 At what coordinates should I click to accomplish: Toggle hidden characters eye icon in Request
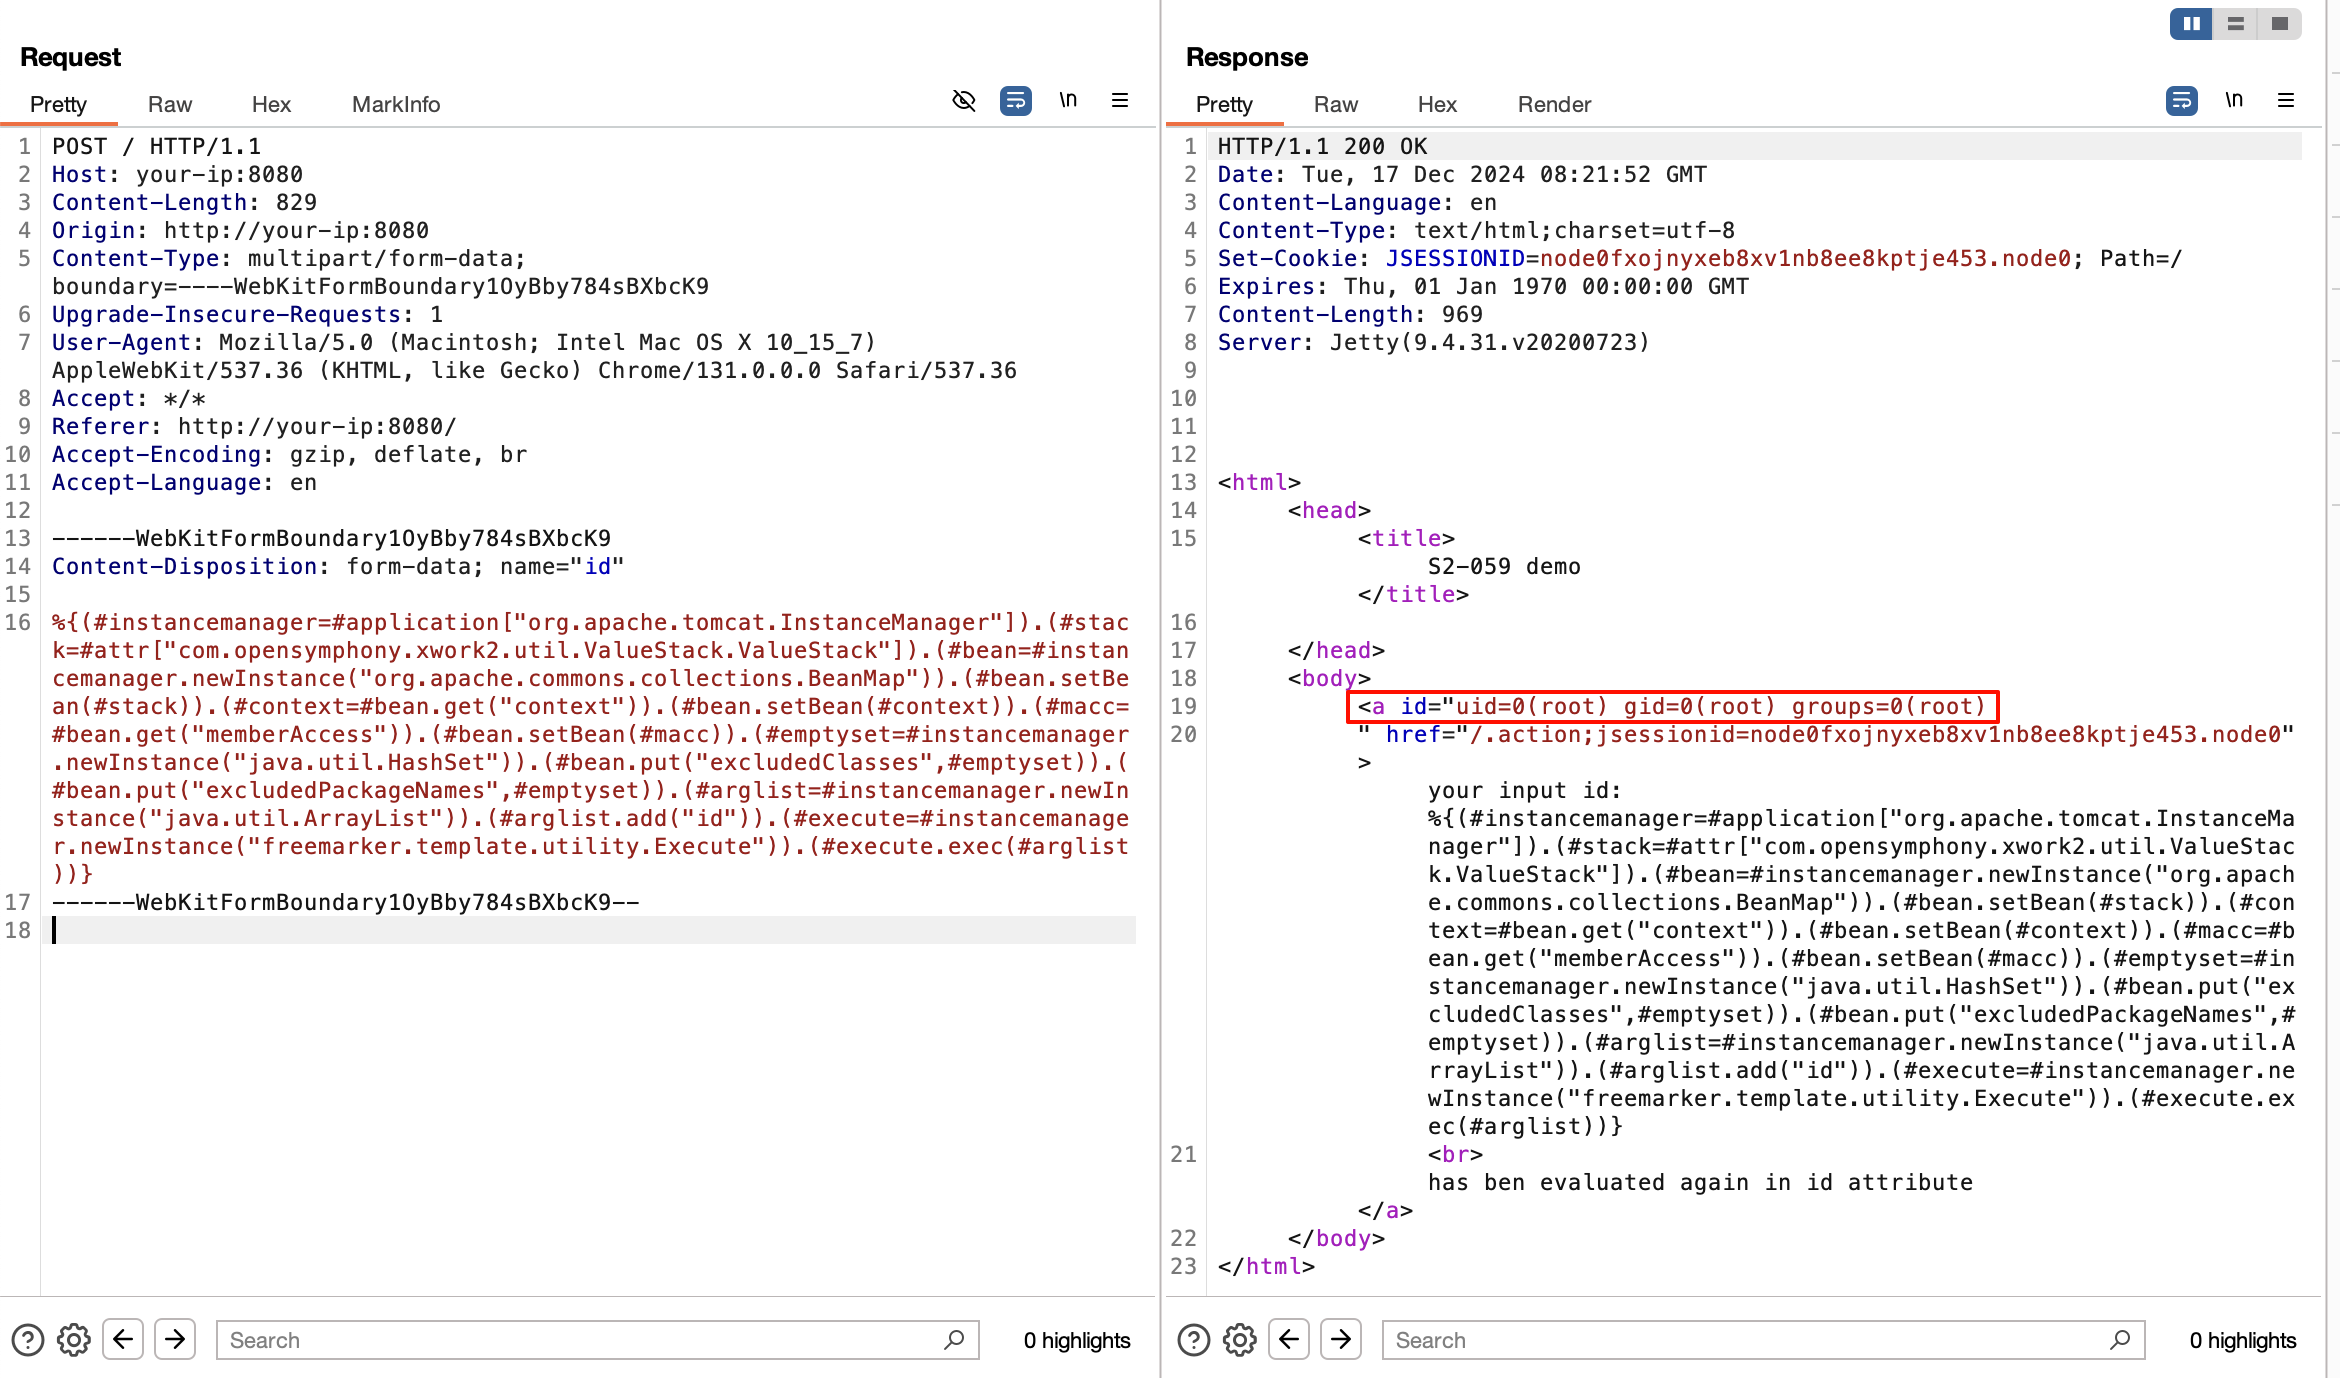(963, 101)
